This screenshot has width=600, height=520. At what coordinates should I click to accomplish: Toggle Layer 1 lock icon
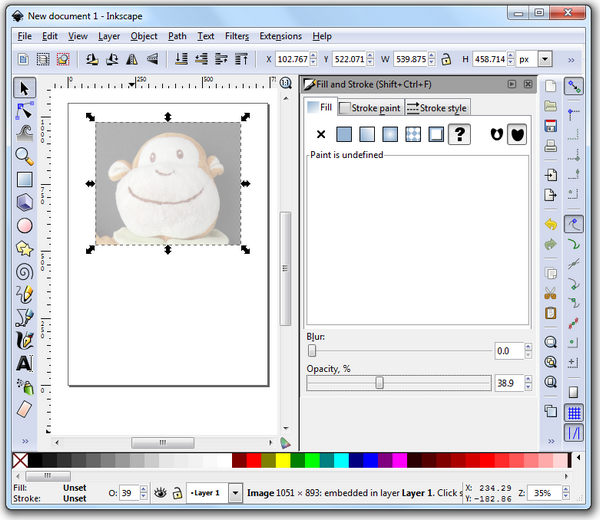(x=177, y=493)
